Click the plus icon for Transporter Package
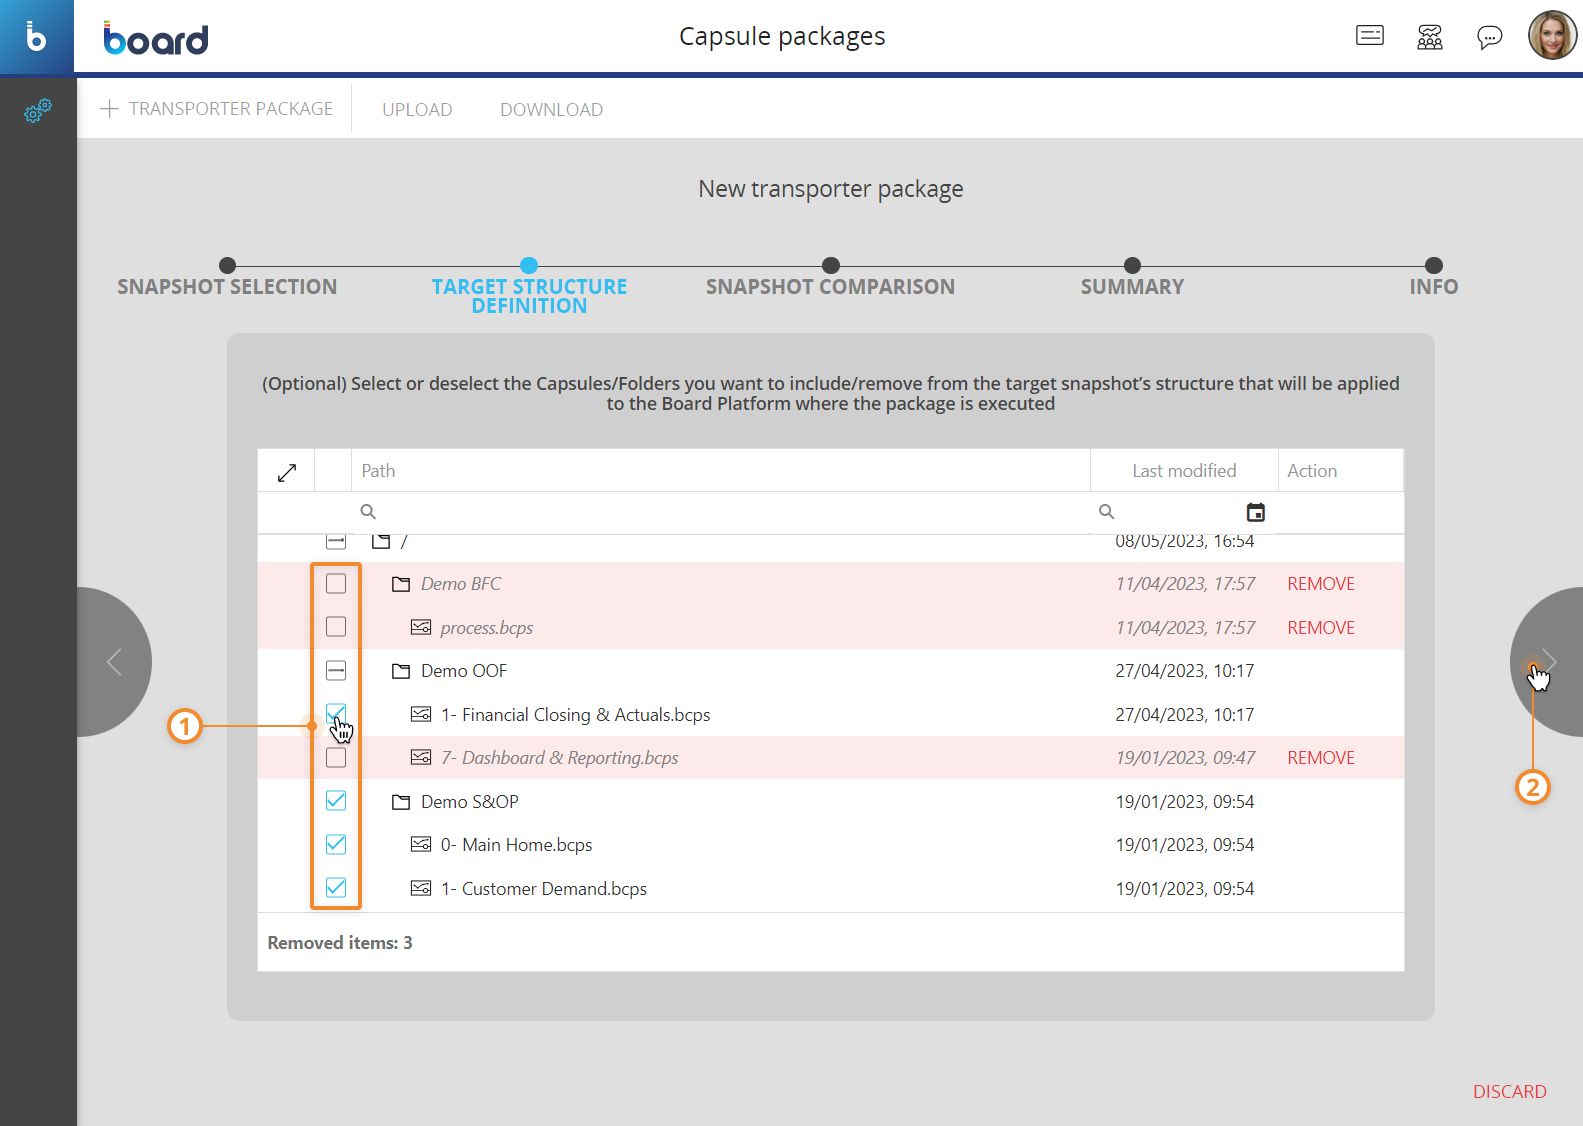 pyautogui.click(x=110, y=108)
